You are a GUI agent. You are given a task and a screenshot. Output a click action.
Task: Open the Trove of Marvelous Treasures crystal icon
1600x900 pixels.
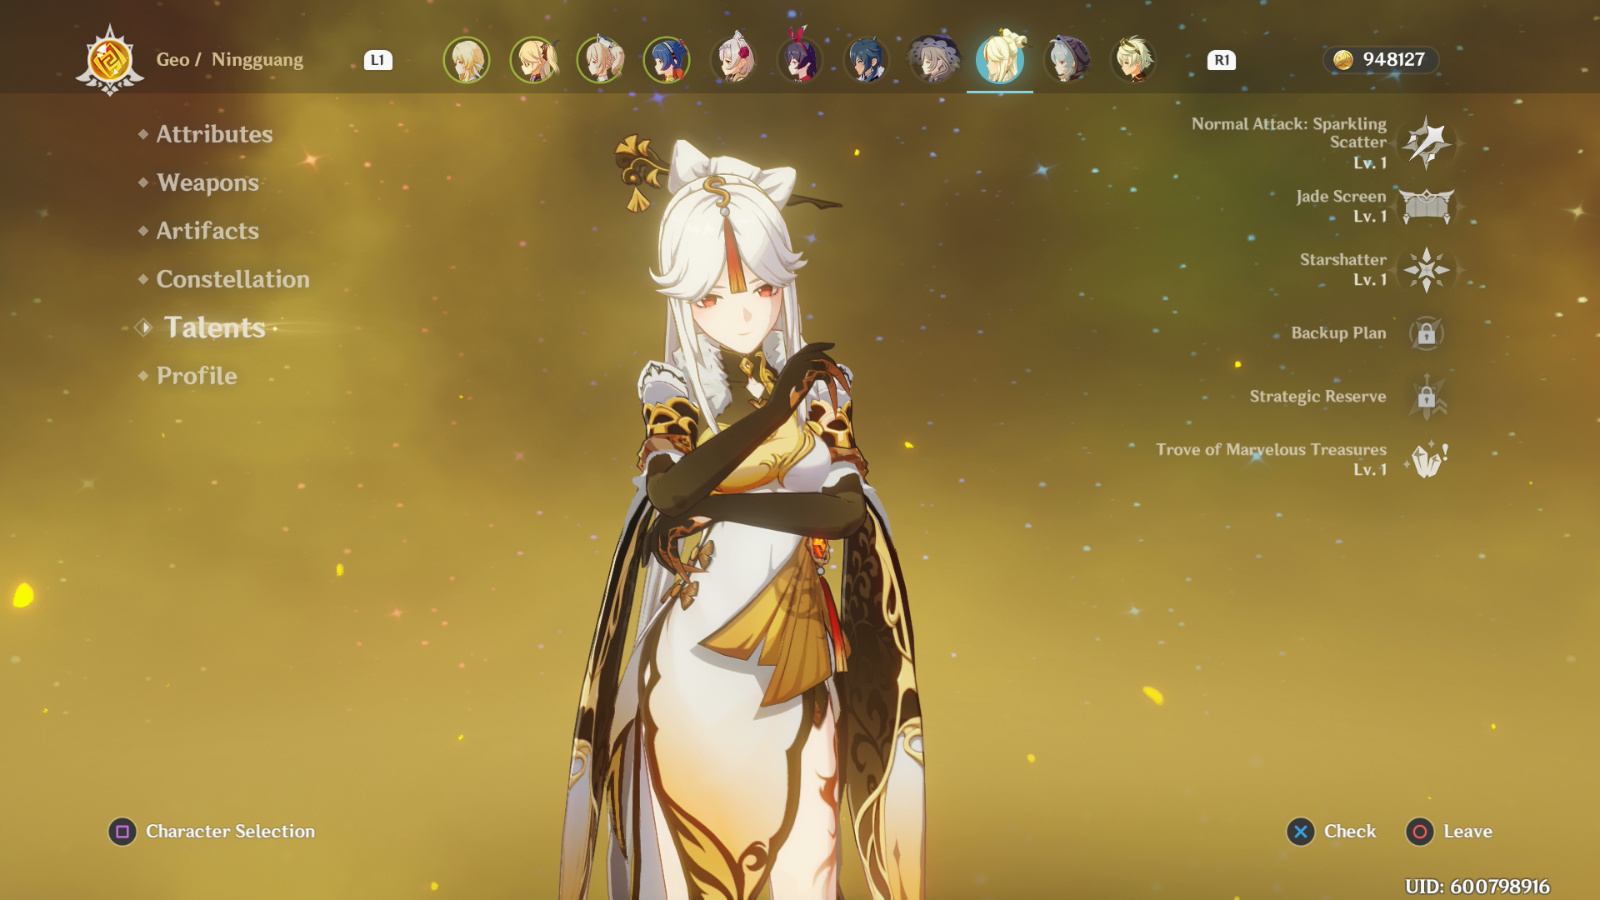click(1427, 460)
